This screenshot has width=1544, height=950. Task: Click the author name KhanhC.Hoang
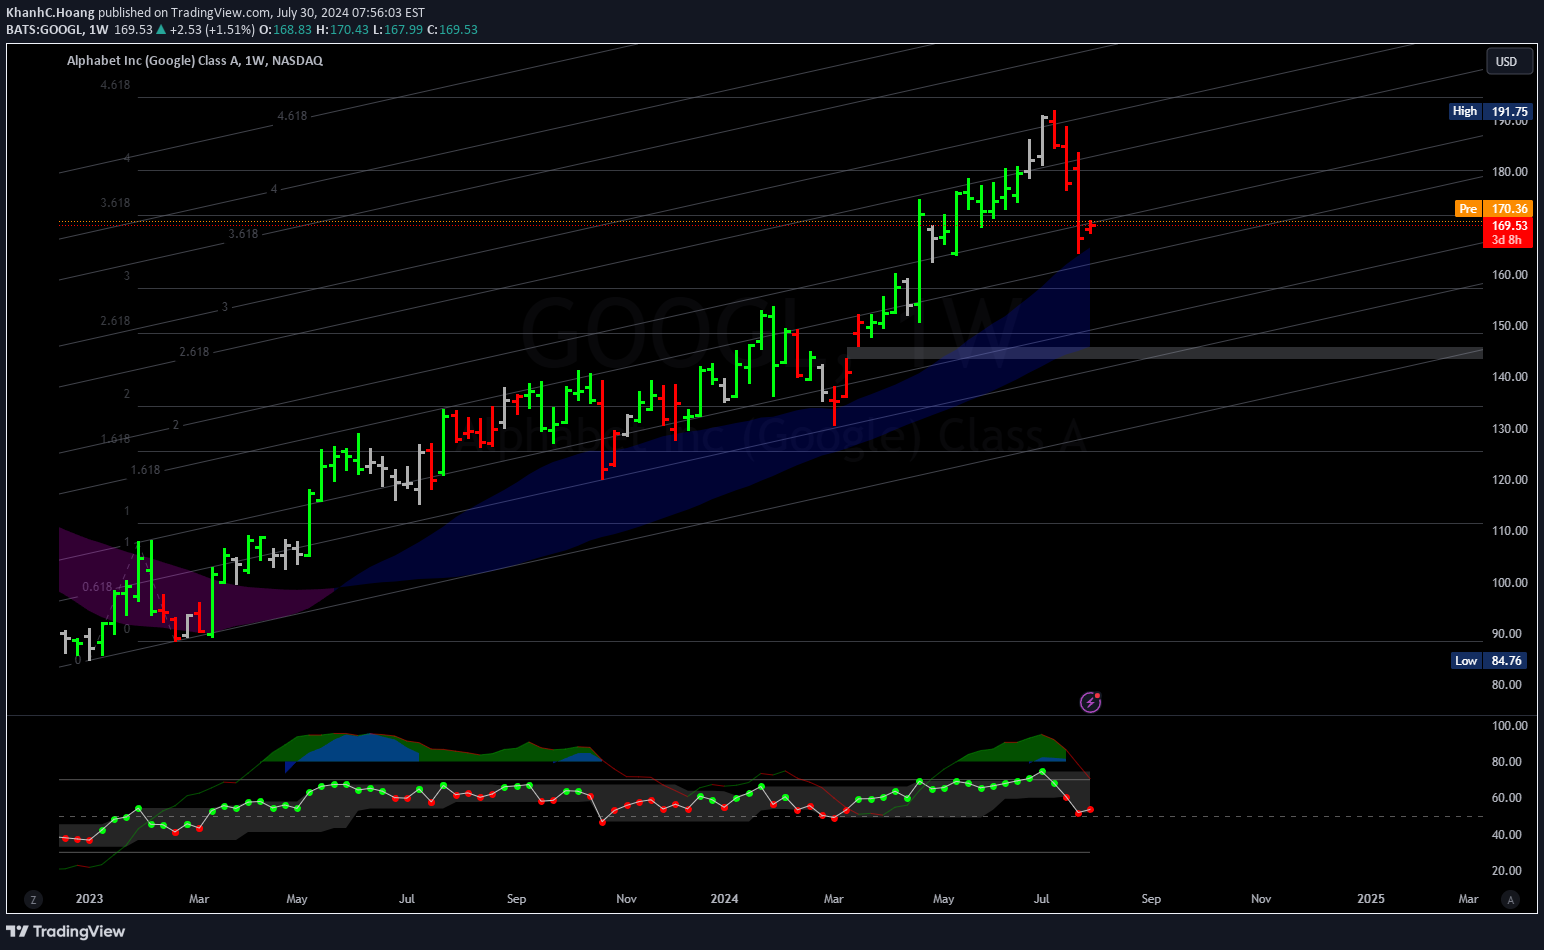coord(50,12)
